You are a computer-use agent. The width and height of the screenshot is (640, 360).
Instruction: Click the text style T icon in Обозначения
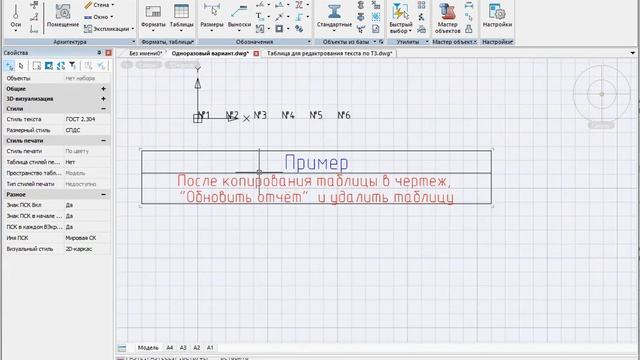point(259,17)
